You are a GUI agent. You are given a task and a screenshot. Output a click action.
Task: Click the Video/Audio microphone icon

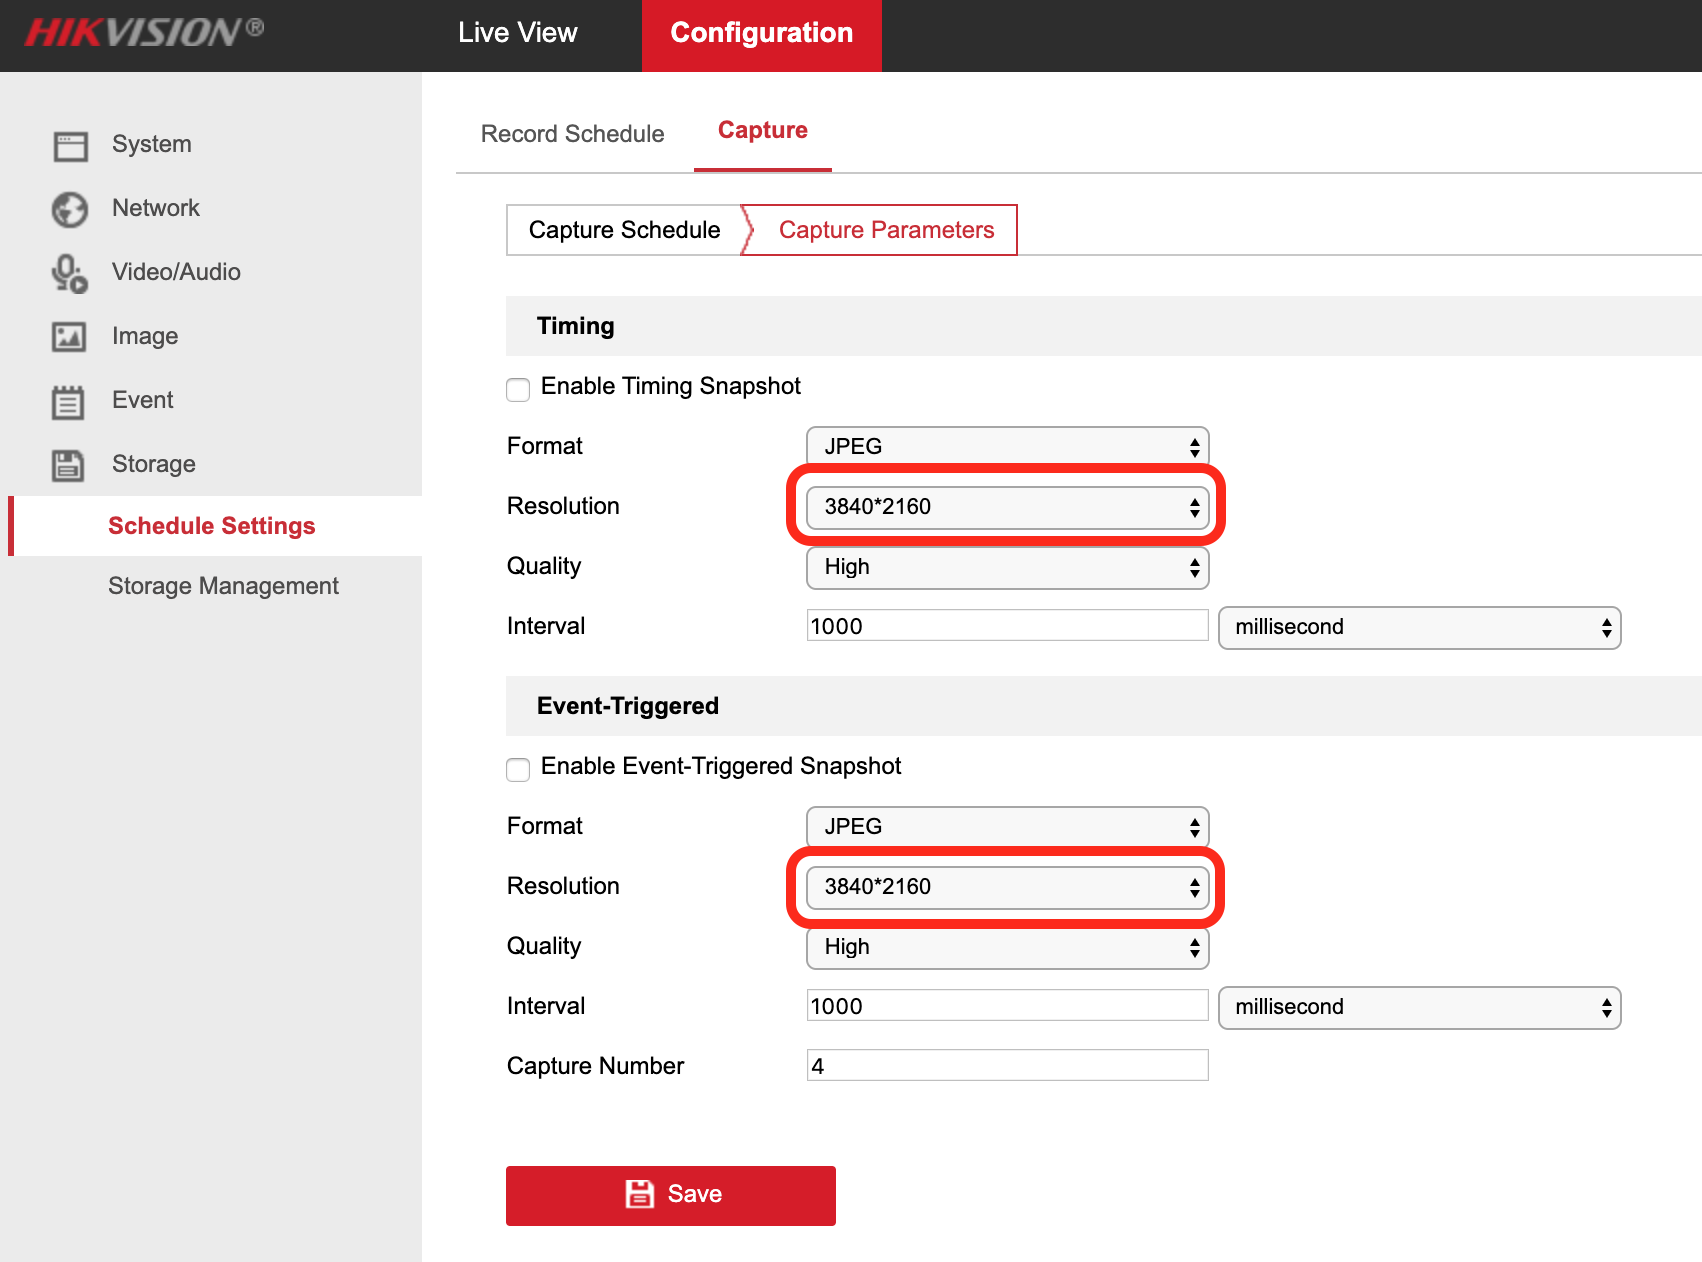tap(70, 273)
